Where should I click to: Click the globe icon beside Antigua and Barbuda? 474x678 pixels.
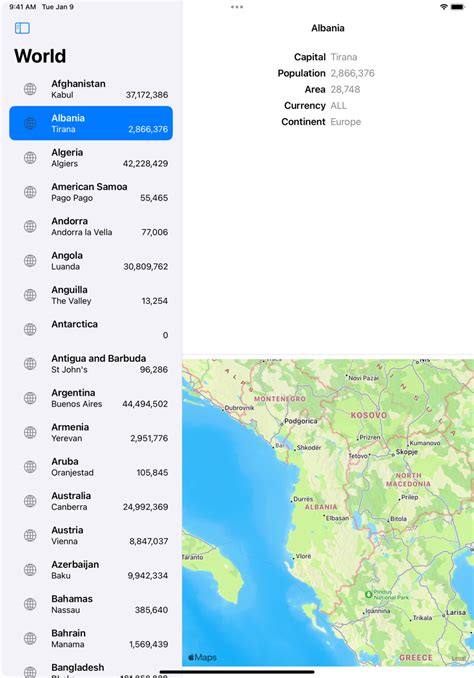click(x=30, y=363)
